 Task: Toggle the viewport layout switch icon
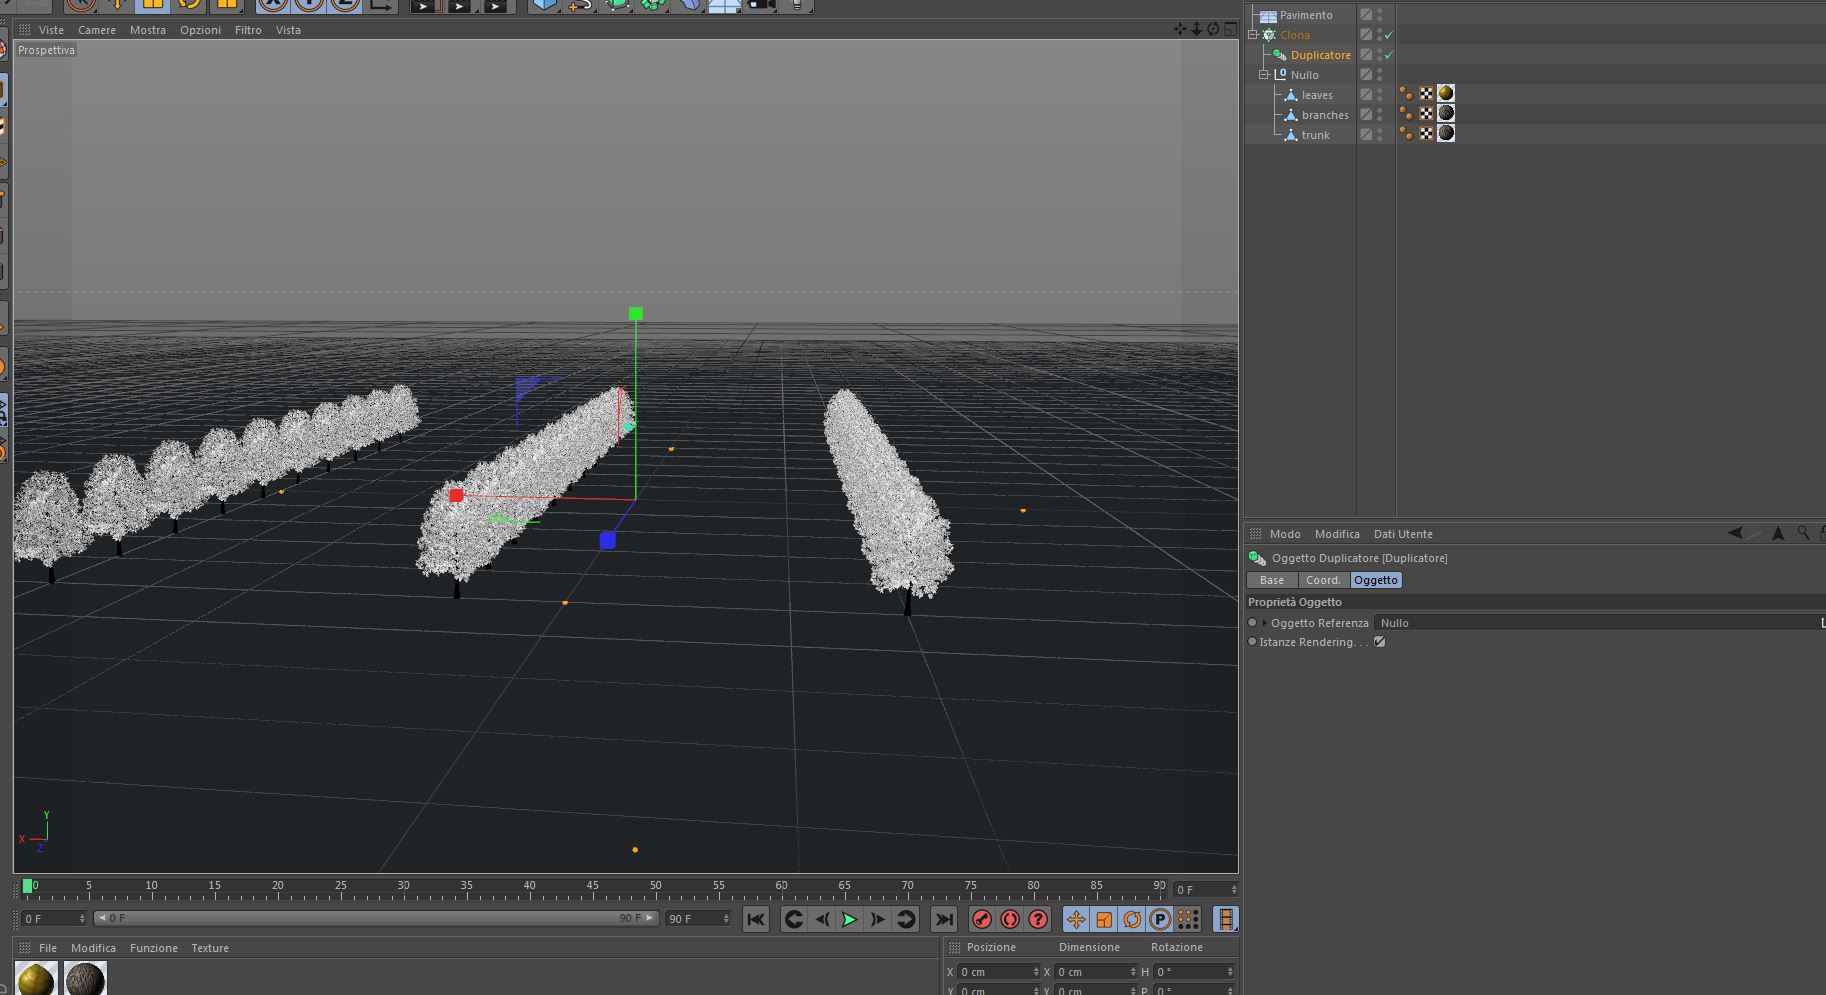1229,29
